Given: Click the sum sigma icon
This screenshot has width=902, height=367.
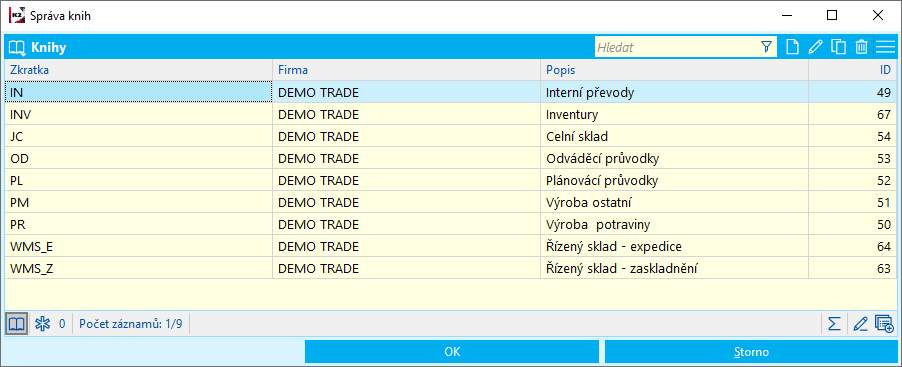Looking at the screenshot, I should click(x=834, y=324).
